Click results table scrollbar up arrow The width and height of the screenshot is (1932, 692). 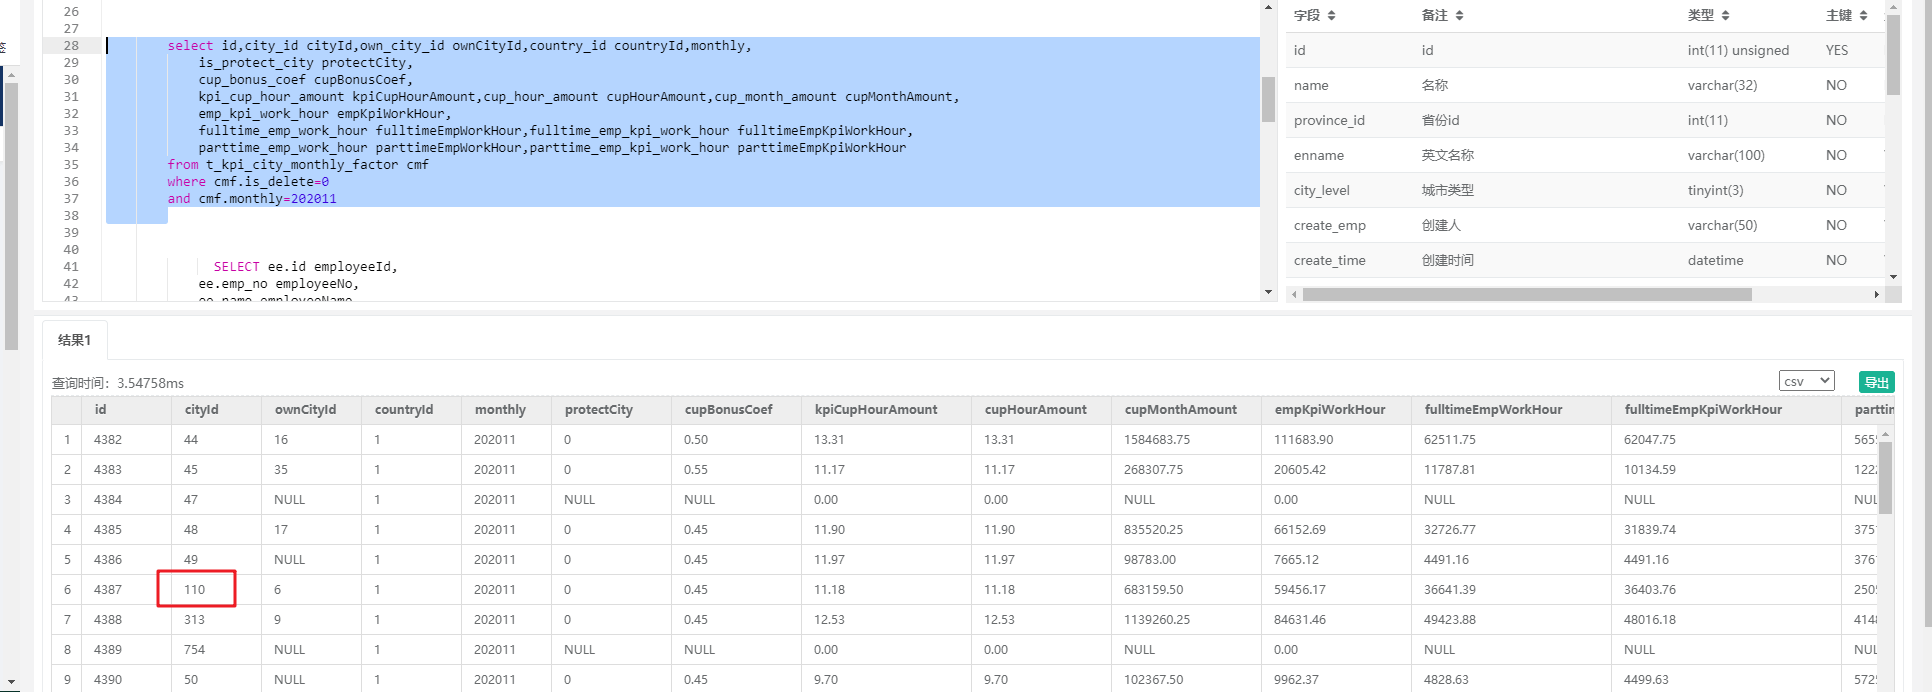click(x=1886, y=435)
